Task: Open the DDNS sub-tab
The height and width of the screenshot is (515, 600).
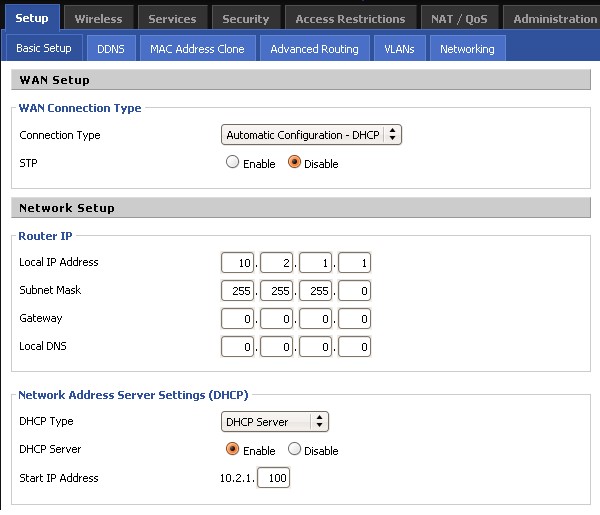Action: [x=111, y=49]
